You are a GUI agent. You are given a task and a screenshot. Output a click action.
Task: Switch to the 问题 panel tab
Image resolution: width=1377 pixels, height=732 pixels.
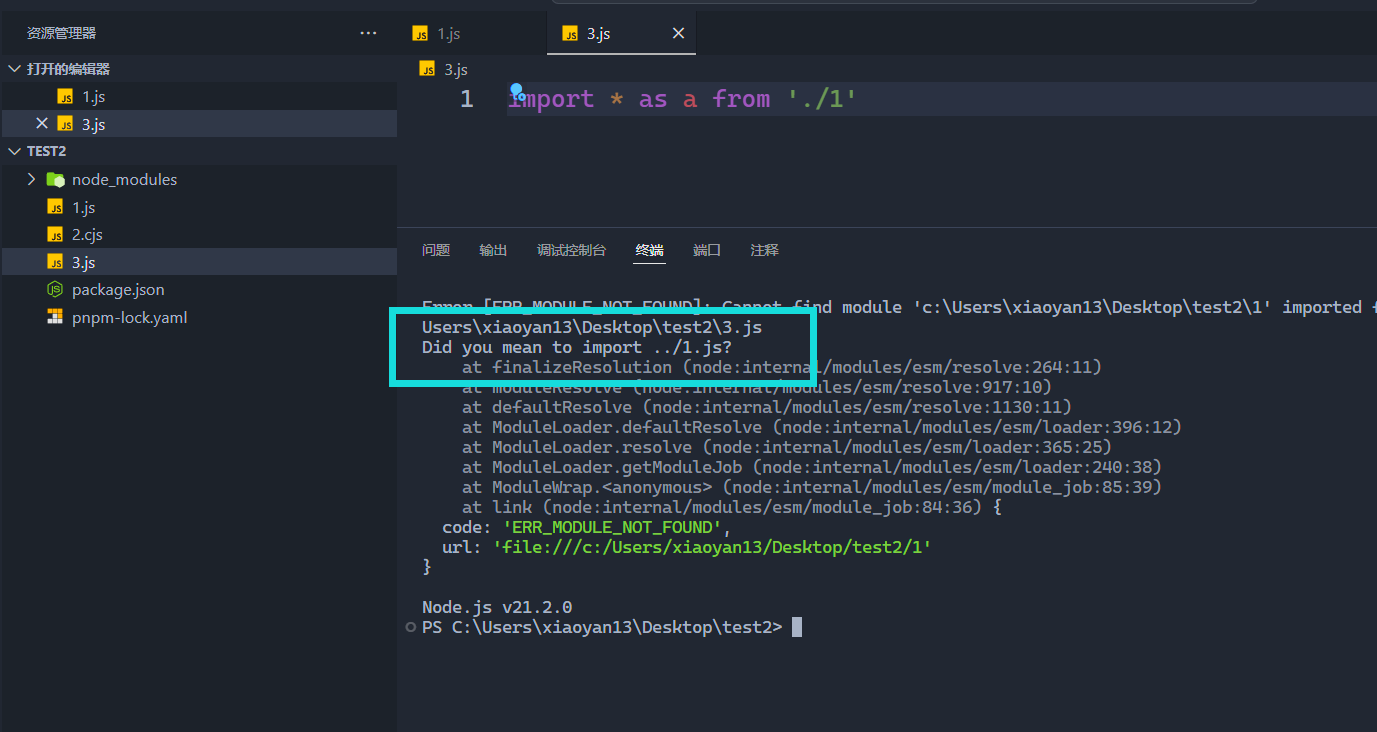(x=436, y=250)
